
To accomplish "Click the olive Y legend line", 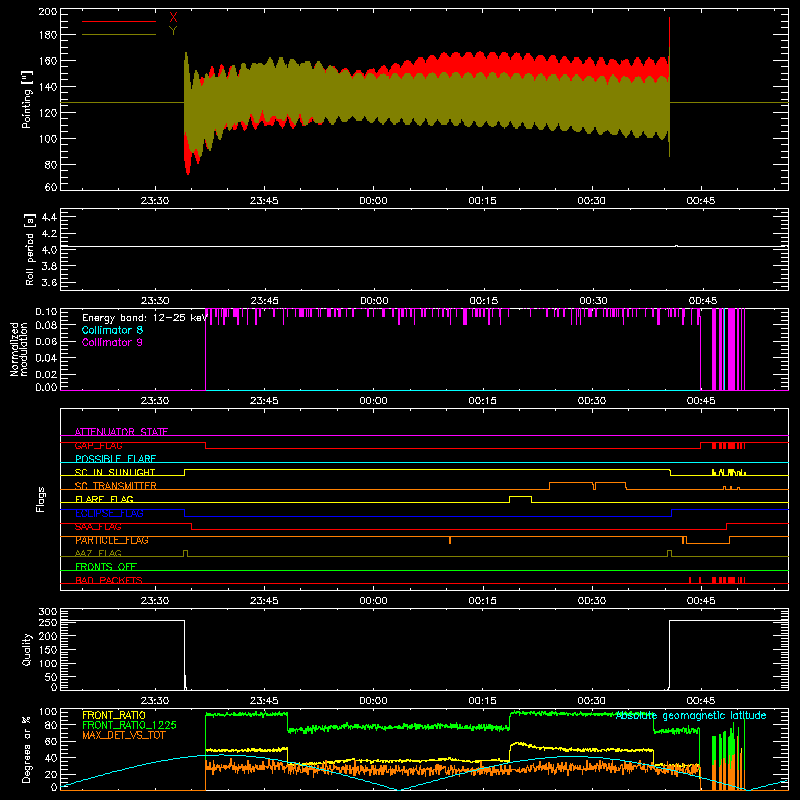I will click(119, 35).
